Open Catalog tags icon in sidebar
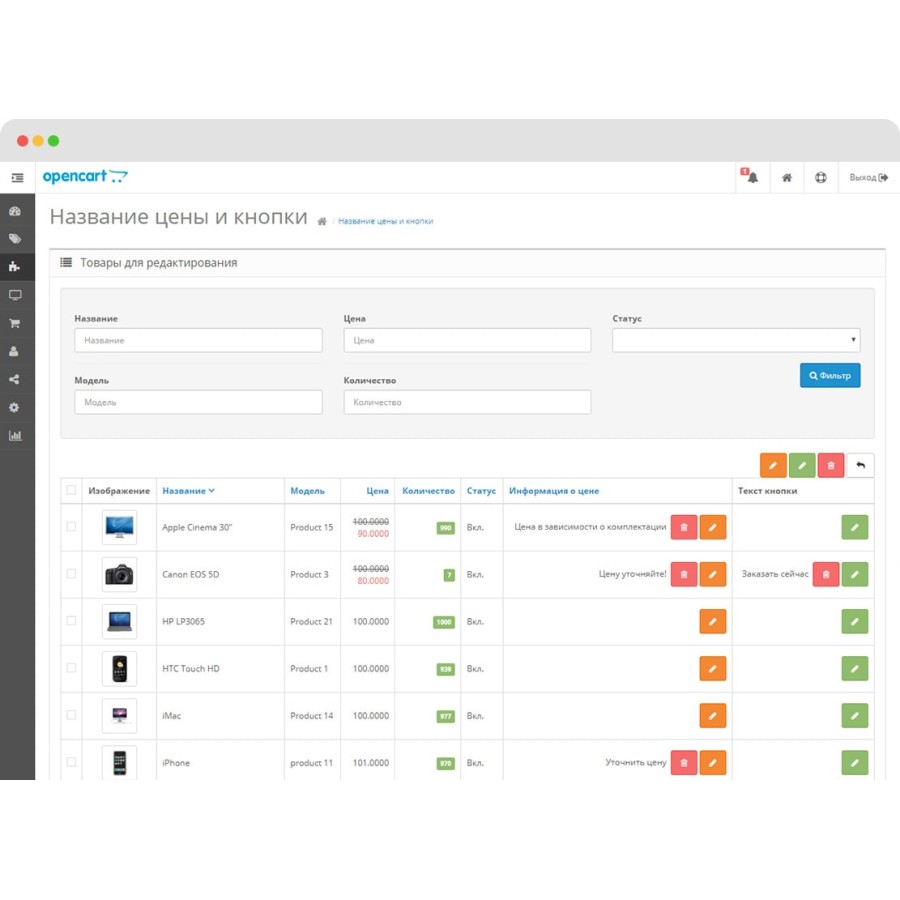The height and width of the screenshot is (900, 900). pyautogui.click(x=15, y=239)
